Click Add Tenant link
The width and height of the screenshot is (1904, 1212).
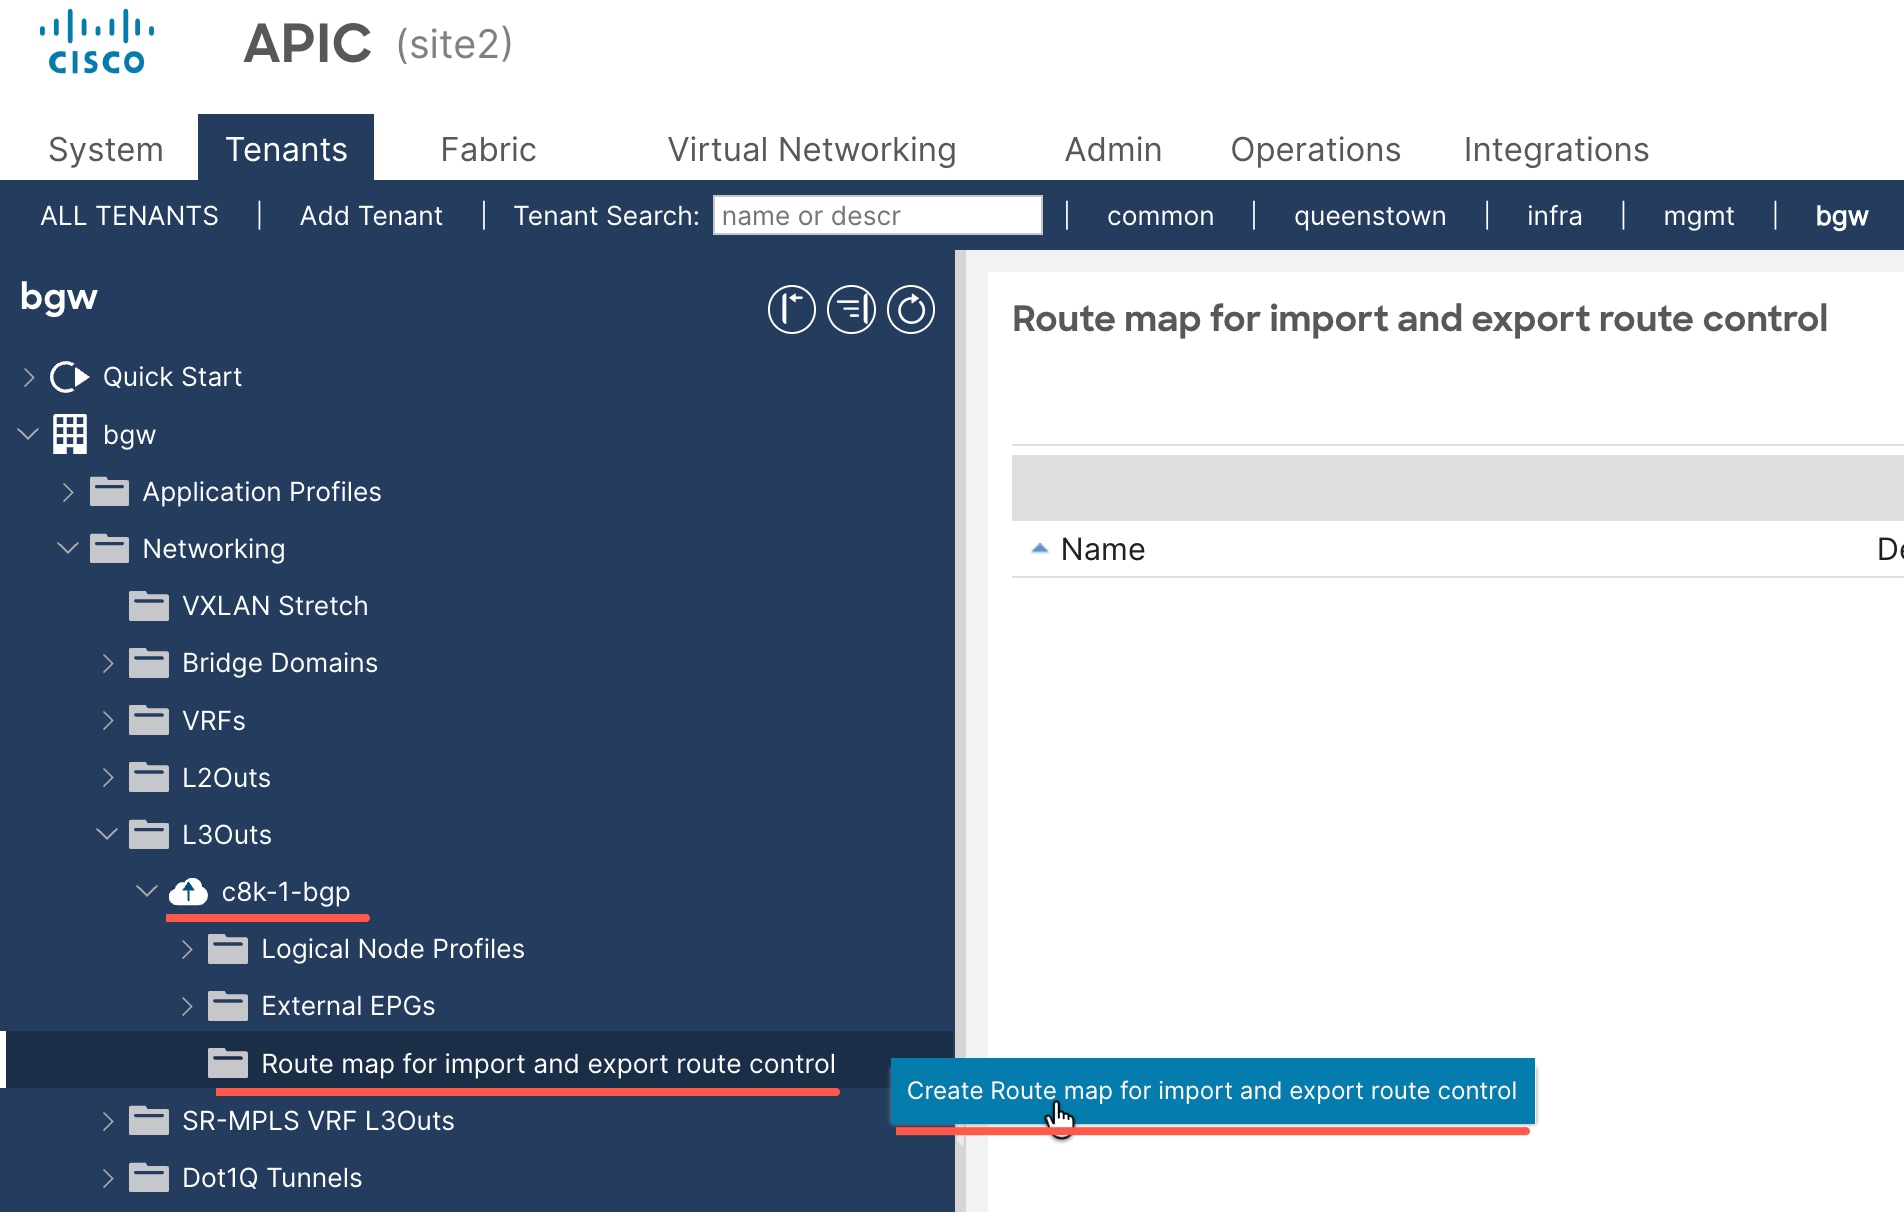click(x=371, y=216)
